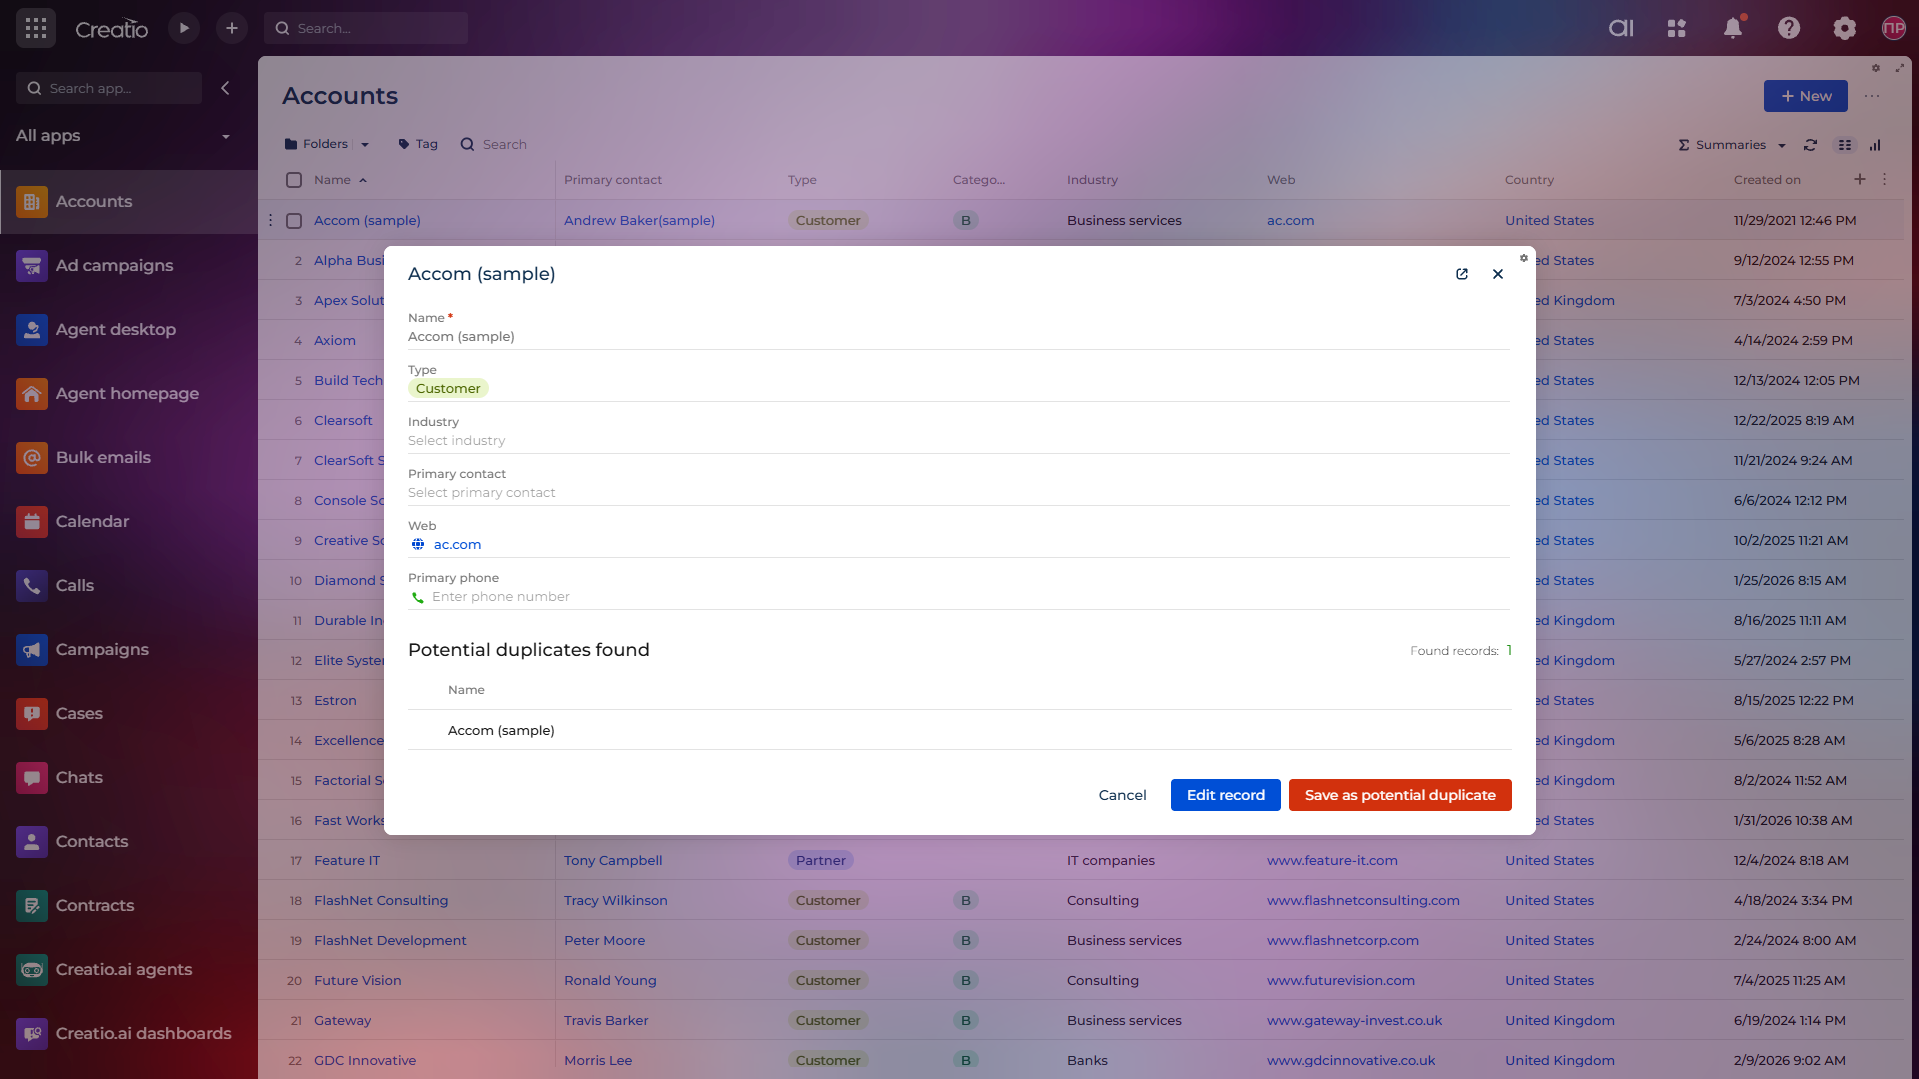The image size is (1919, 1079).
Task: Open the Folders dropdown arrow
Action: (365, 145)
